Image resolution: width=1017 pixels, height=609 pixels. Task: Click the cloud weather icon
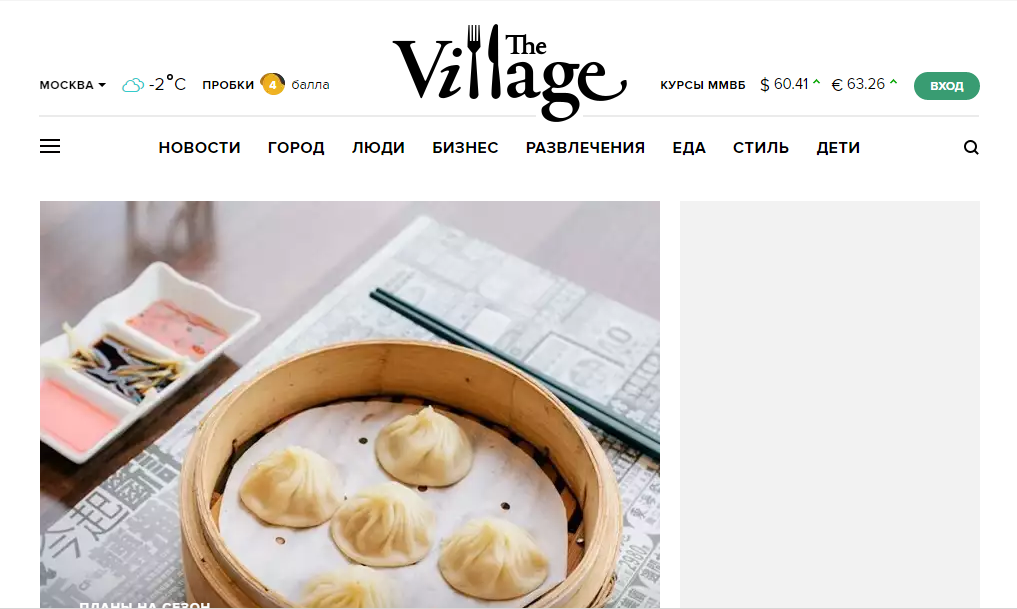(x=133, y=85)
